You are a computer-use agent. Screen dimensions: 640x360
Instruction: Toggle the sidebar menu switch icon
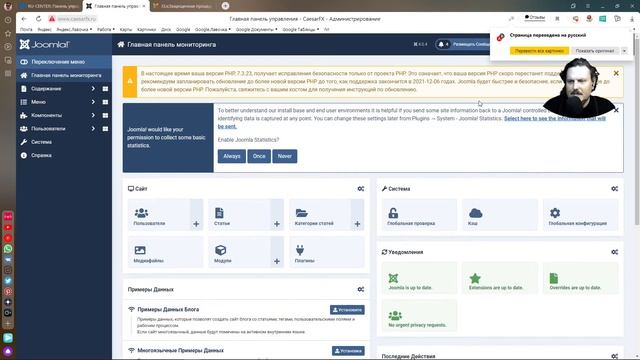tap(24, 62)
